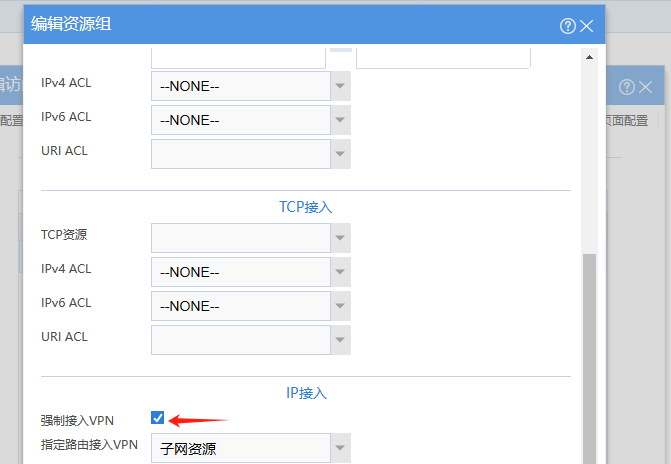Open the upper IPv6 ACL dropdown above TCP接入
Viewport: 671px width, 464px height.
click(x=341, y=120)
